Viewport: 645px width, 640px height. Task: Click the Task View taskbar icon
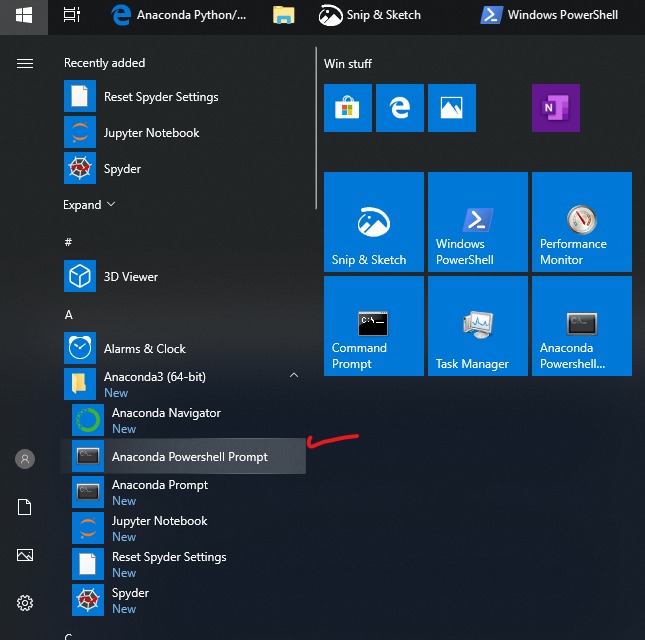71,15
